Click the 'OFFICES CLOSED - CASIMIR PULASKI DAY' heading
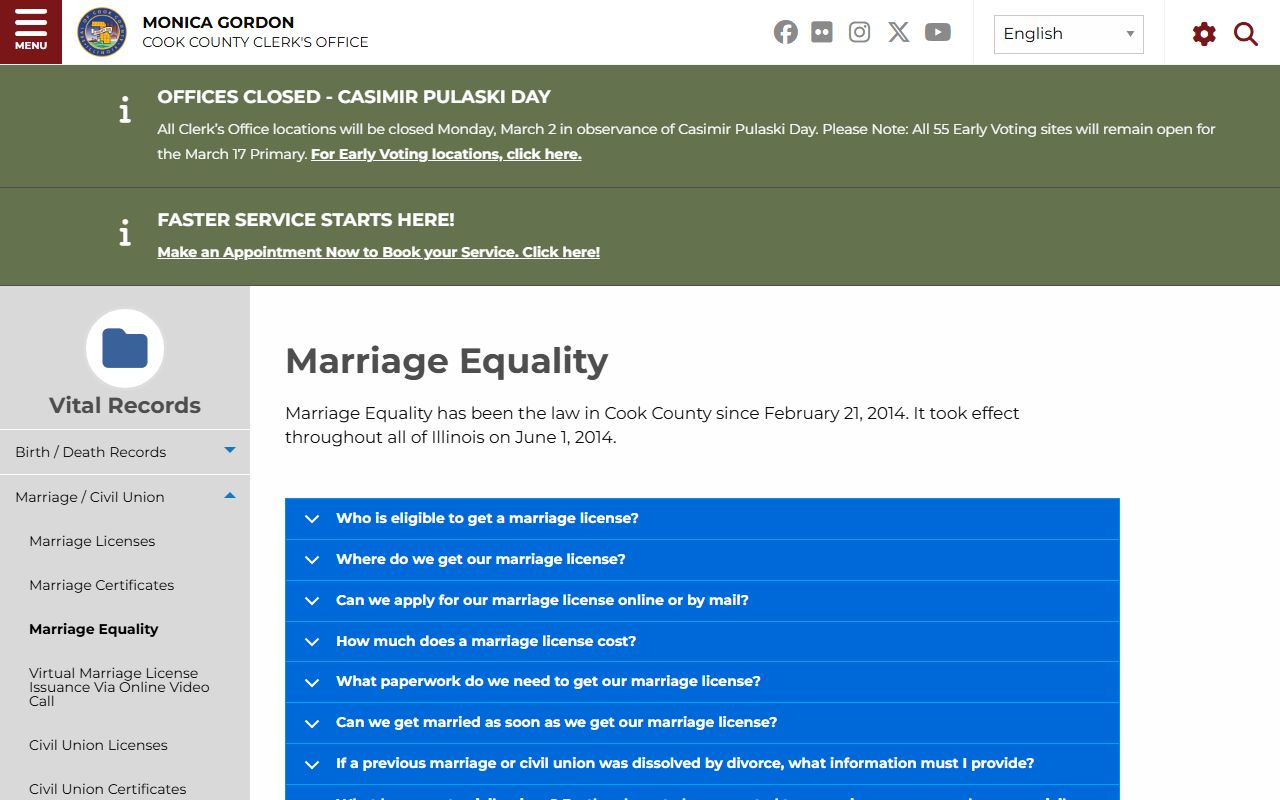The height and width of the screenshot is (800, 1280). click(x=354, y=97)
